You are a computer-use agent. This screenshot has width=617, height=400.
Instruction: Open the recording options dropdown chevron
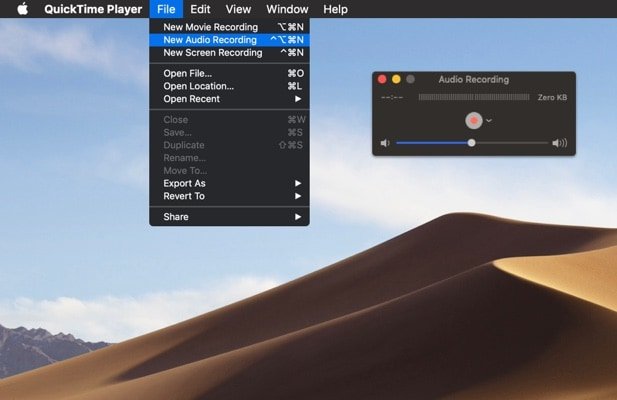pos(489,121)
